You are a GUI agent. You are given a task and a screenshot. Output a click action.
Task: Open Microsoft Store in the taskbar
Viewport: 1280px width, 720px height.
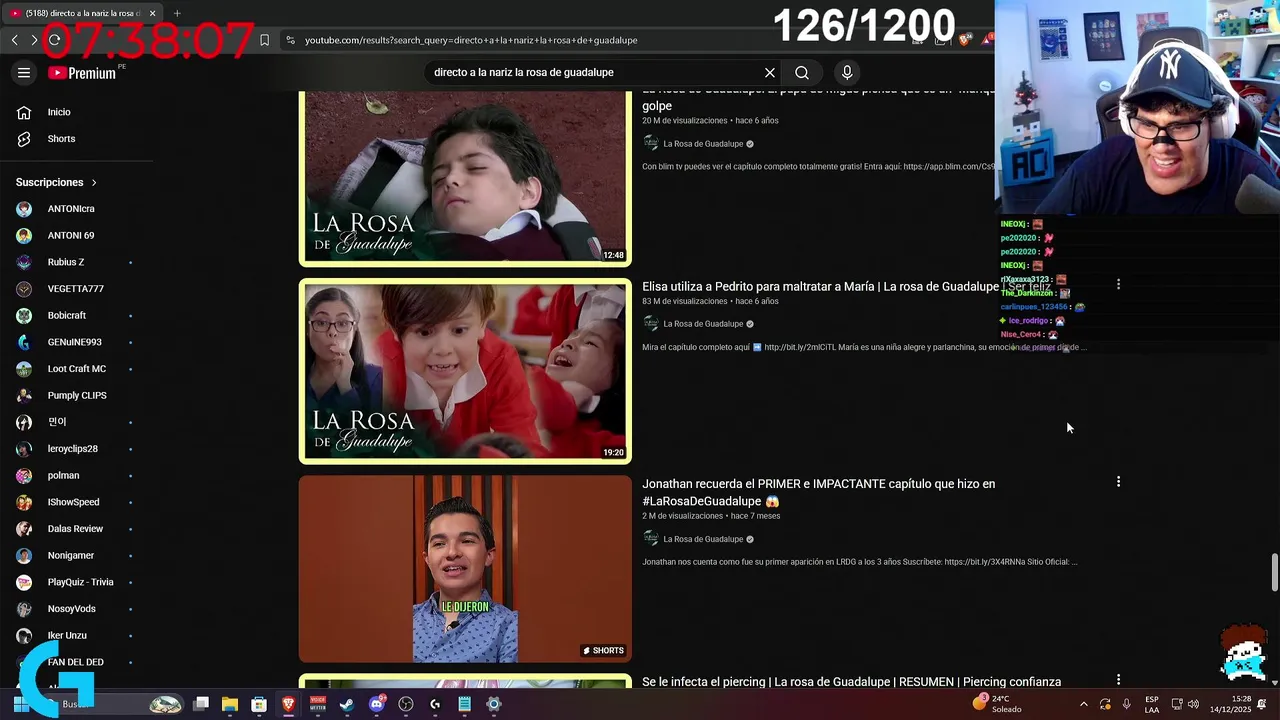[x=259, y=704]
